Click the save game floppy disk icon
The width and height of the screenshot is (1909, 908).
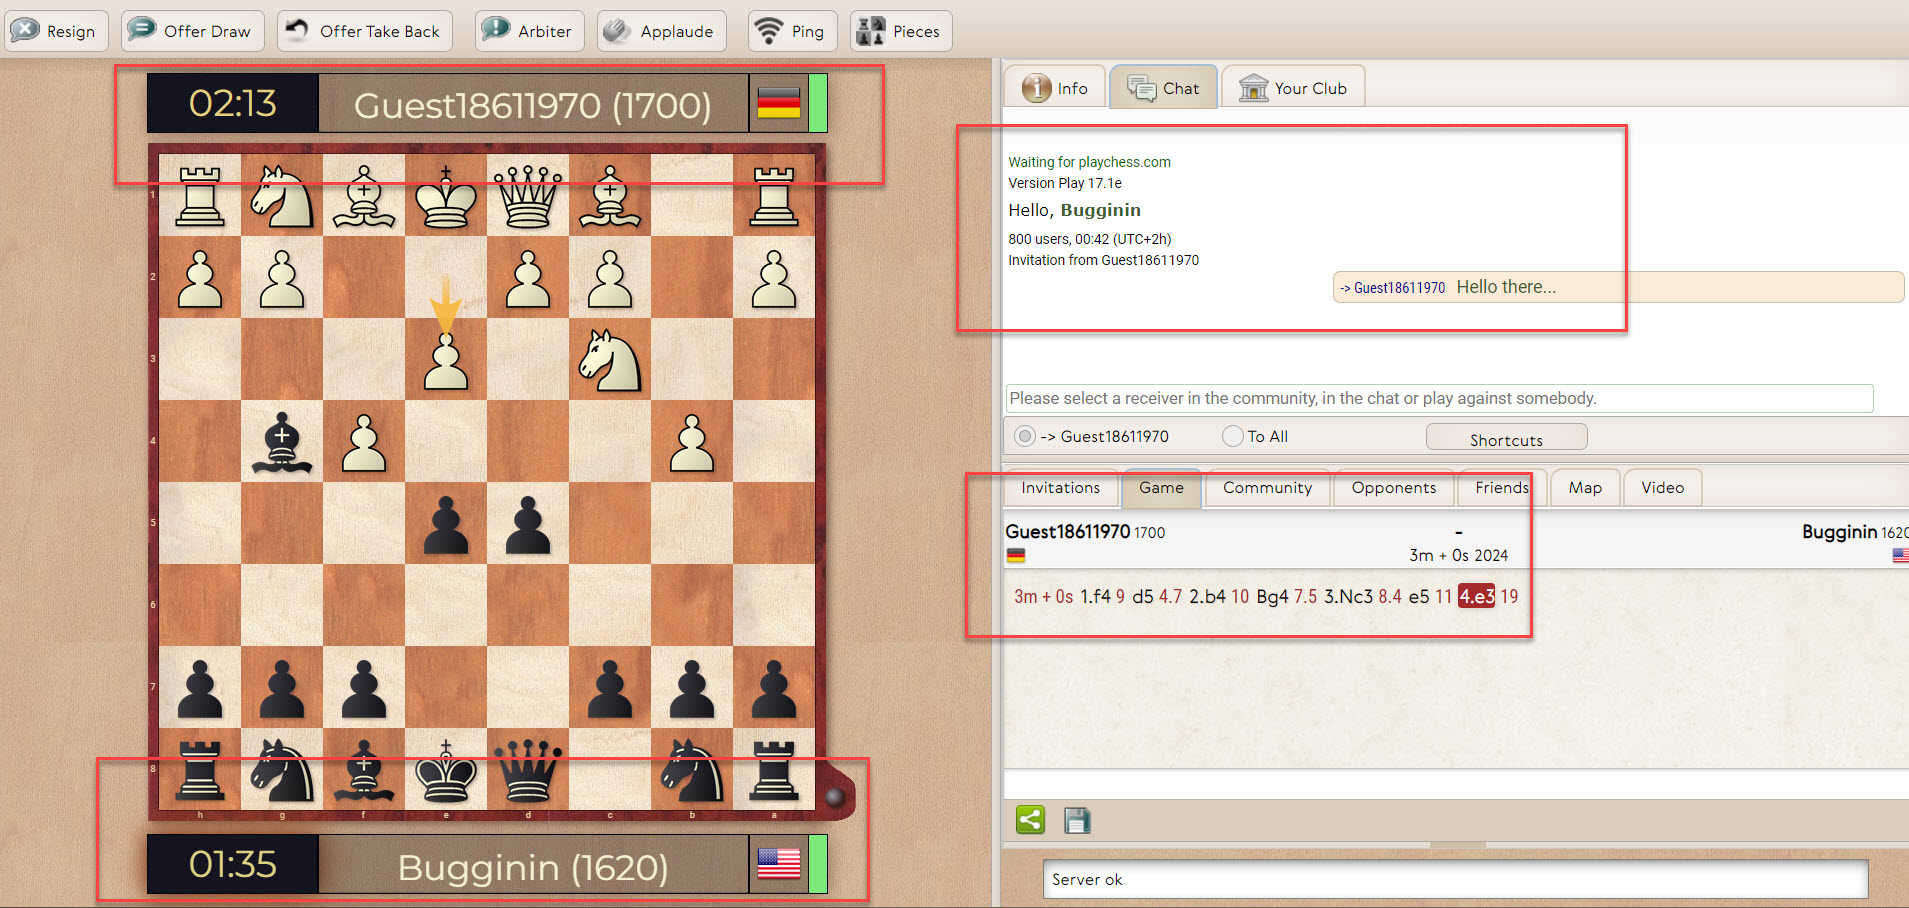(1077, 820)
